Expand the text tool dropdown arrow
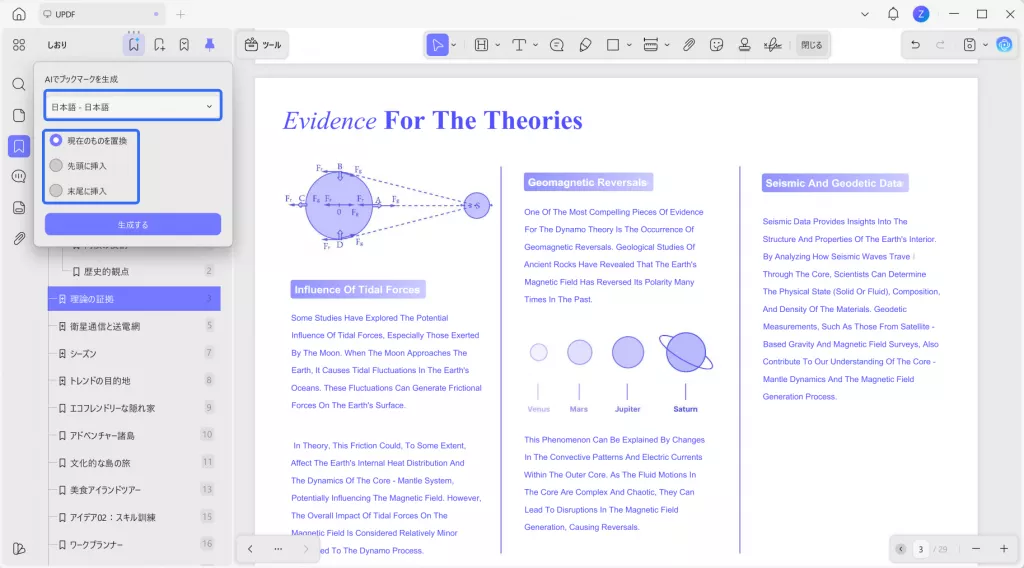The width and height of the screenshot is (1024, 568). 535,45
